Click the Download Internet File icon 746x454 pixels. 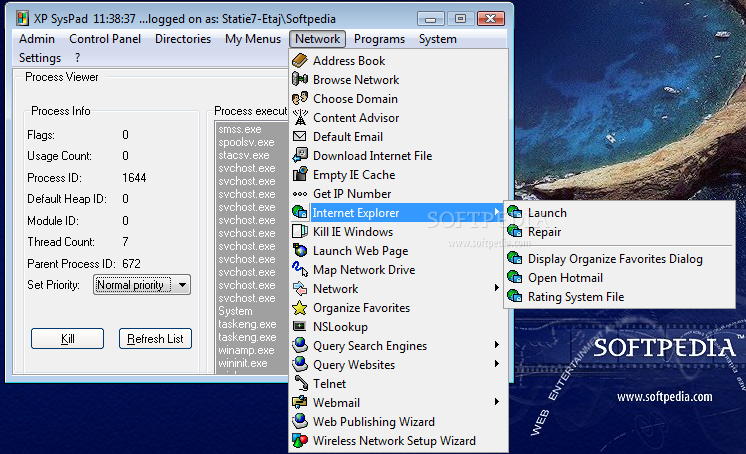(300, 156)
